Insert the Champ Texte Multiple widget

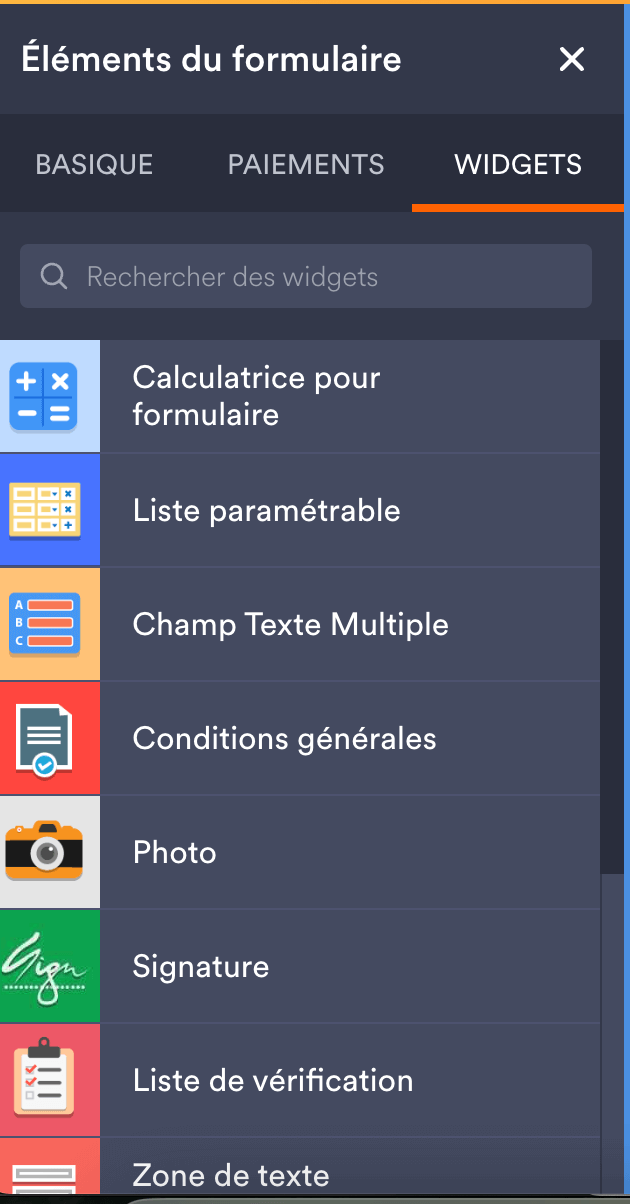point(290,625)
